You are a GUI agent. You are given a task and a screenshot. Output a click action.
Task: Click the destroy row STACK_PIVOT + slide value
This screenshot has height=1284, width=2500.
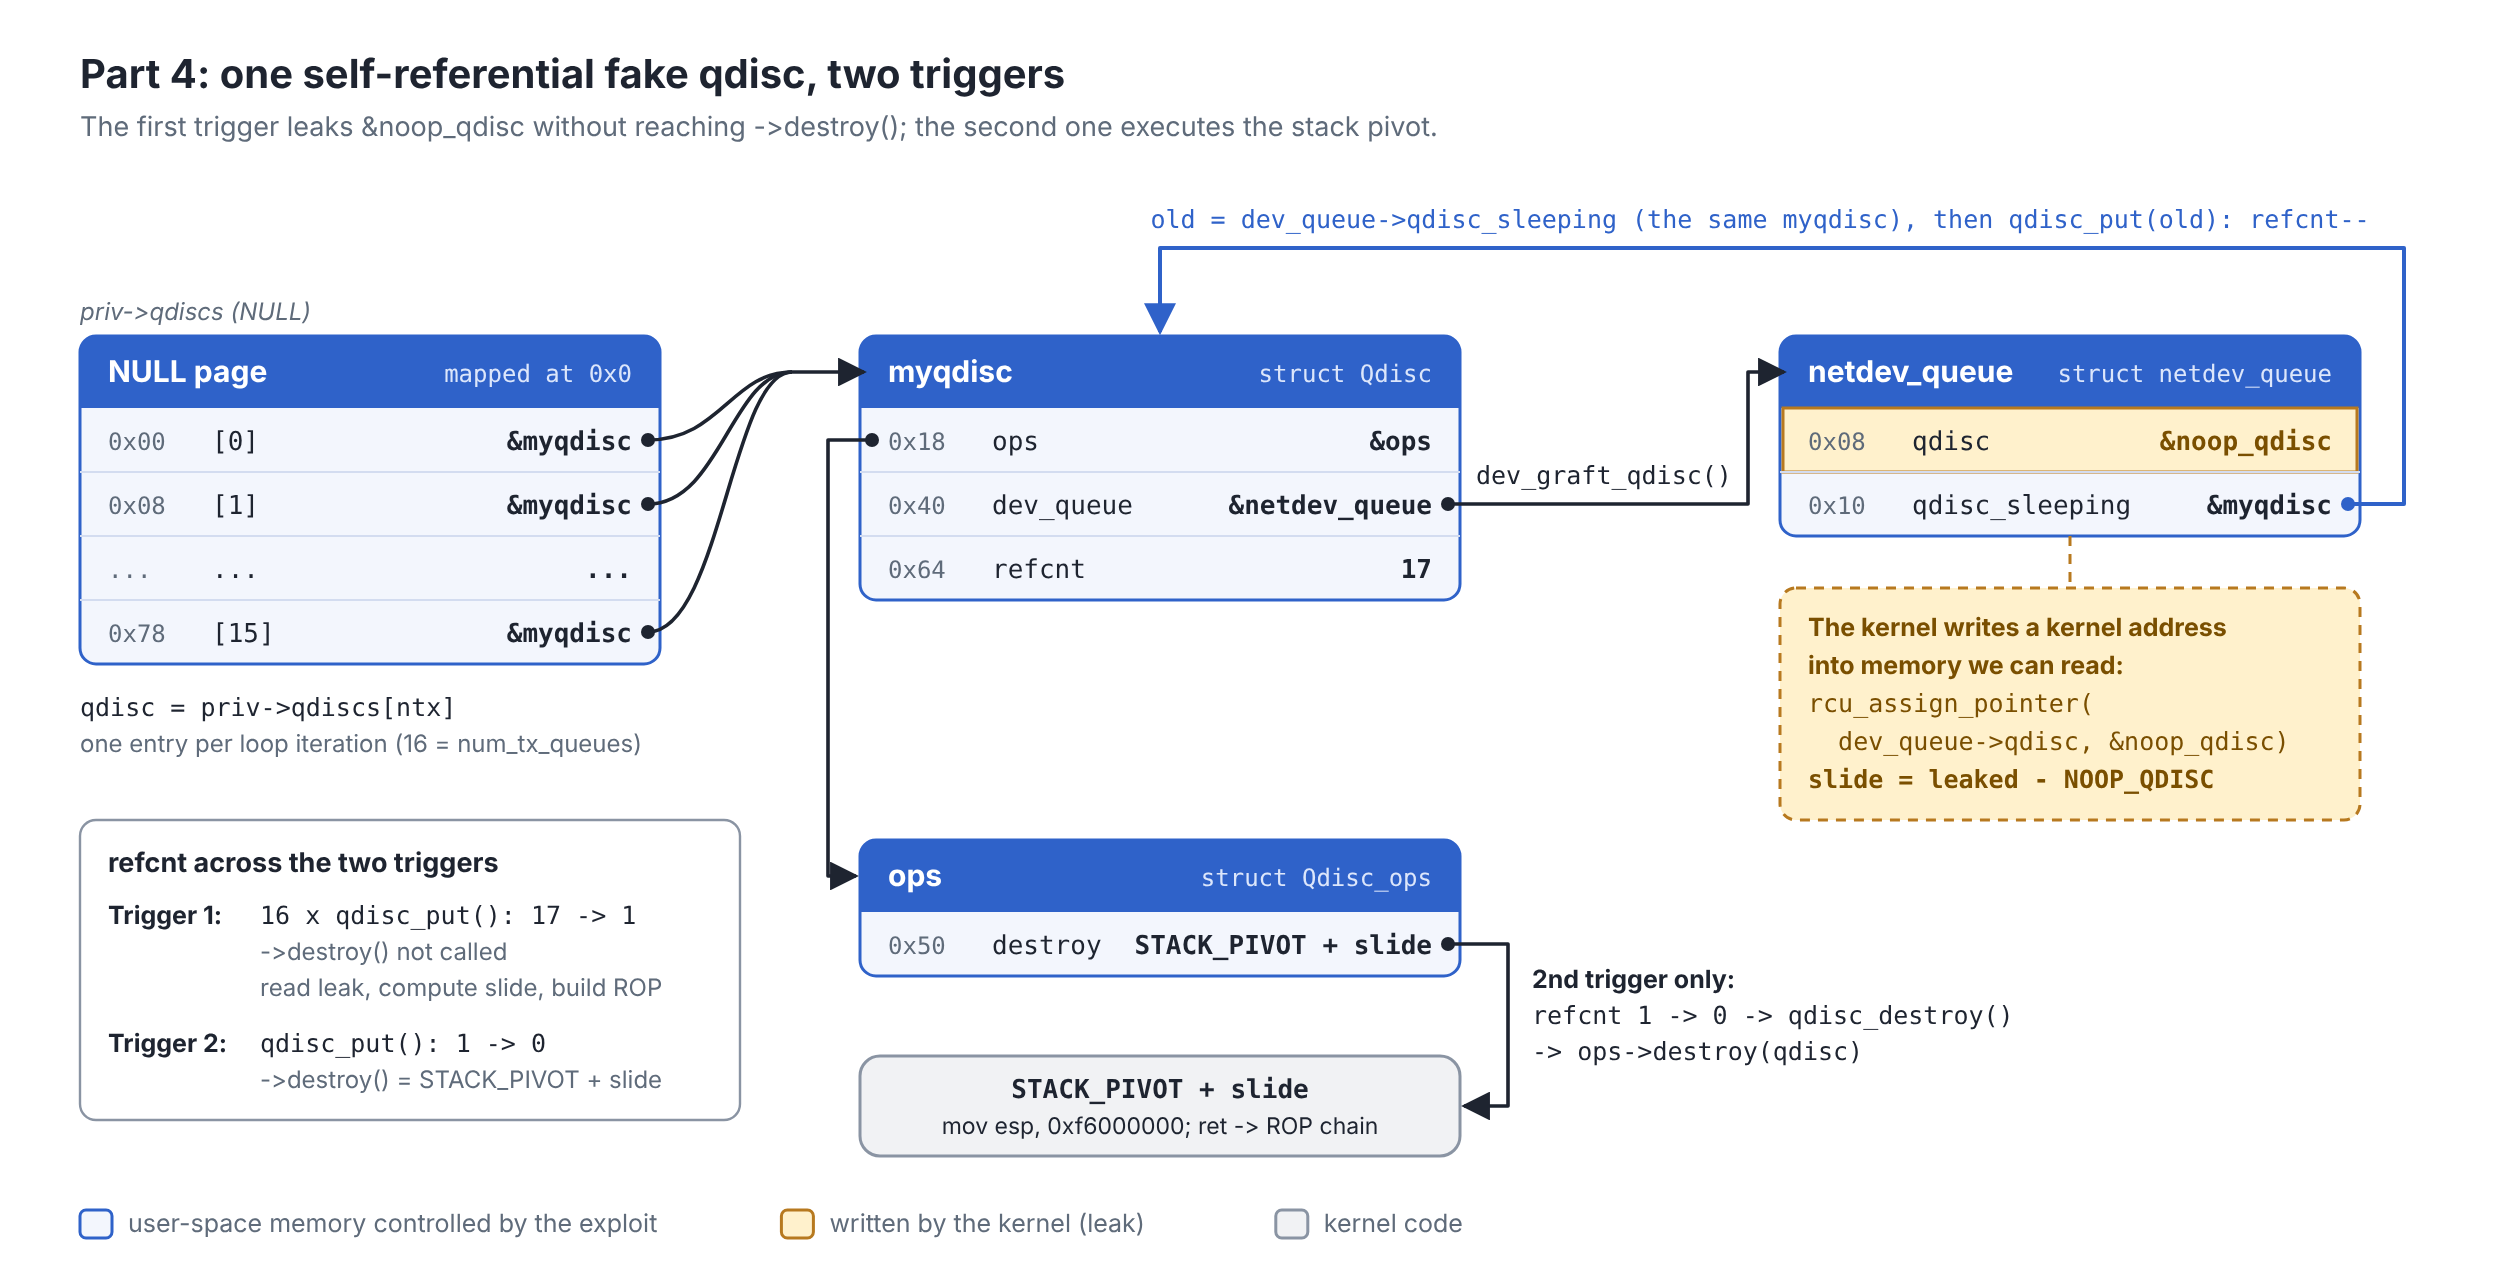point(1282,945)
